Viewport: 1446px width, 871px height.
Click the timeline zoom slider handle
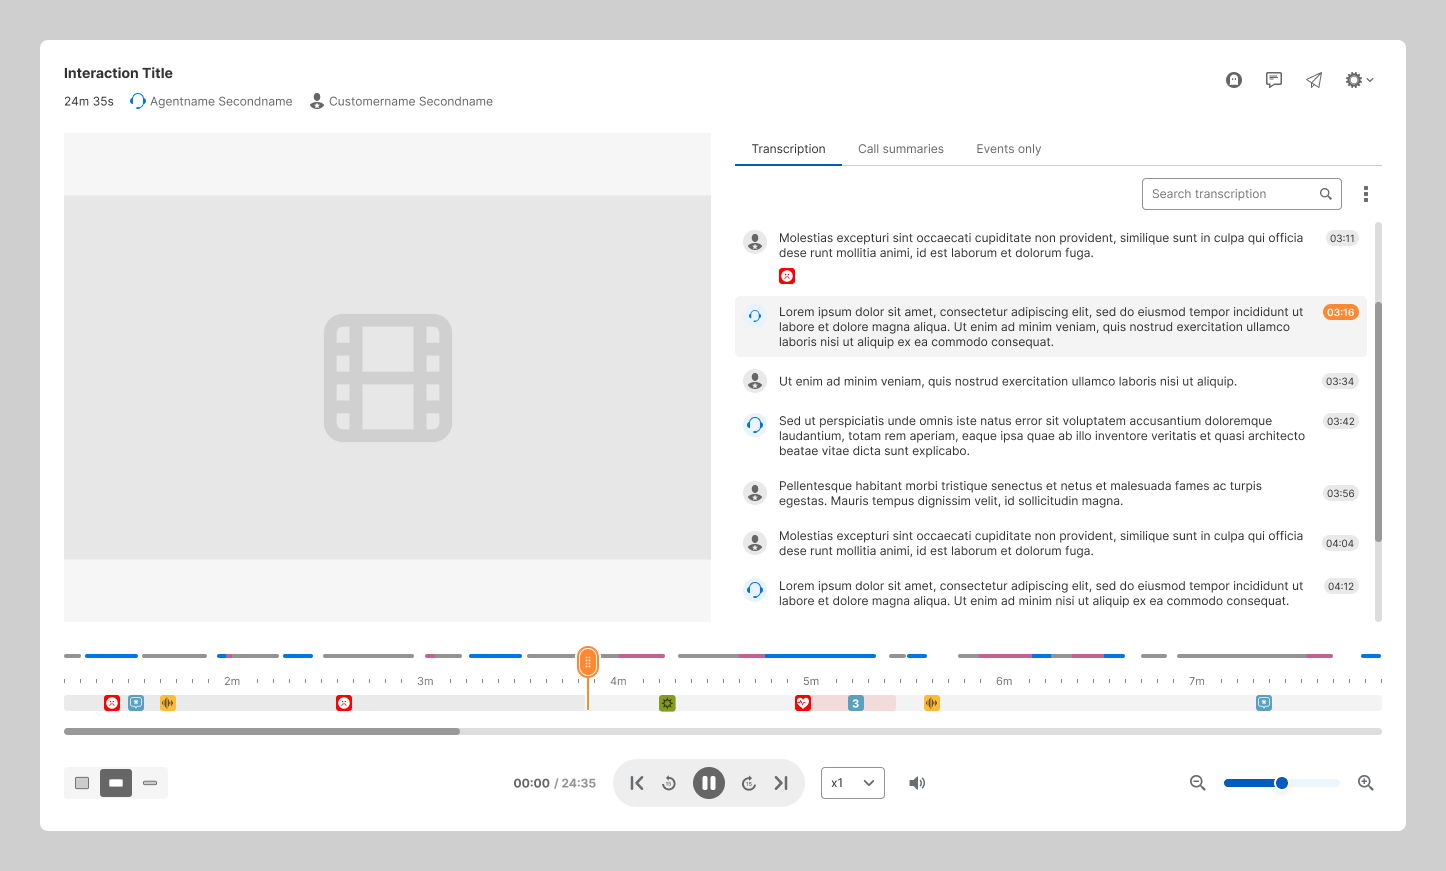coord(1281,783)
